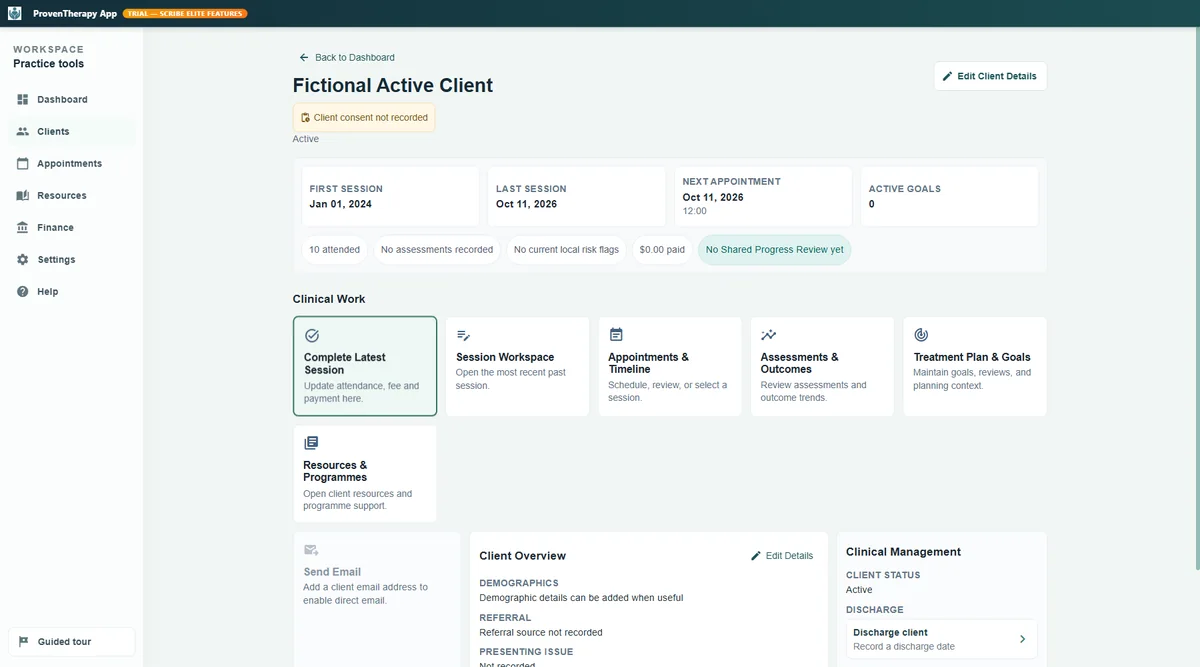Open the Appointments & Timeline card

670,366
